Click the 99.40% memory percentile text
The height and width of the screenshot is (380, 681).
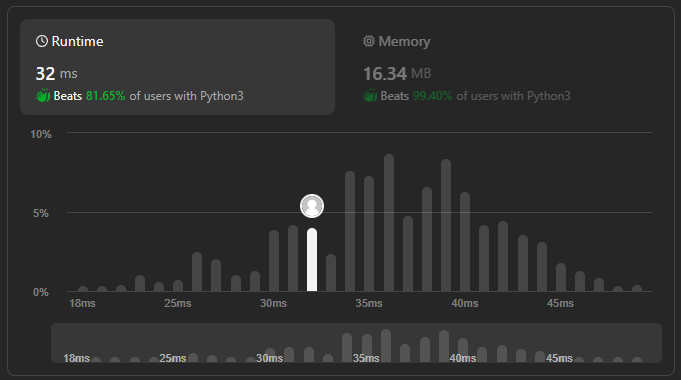point(432,96)
